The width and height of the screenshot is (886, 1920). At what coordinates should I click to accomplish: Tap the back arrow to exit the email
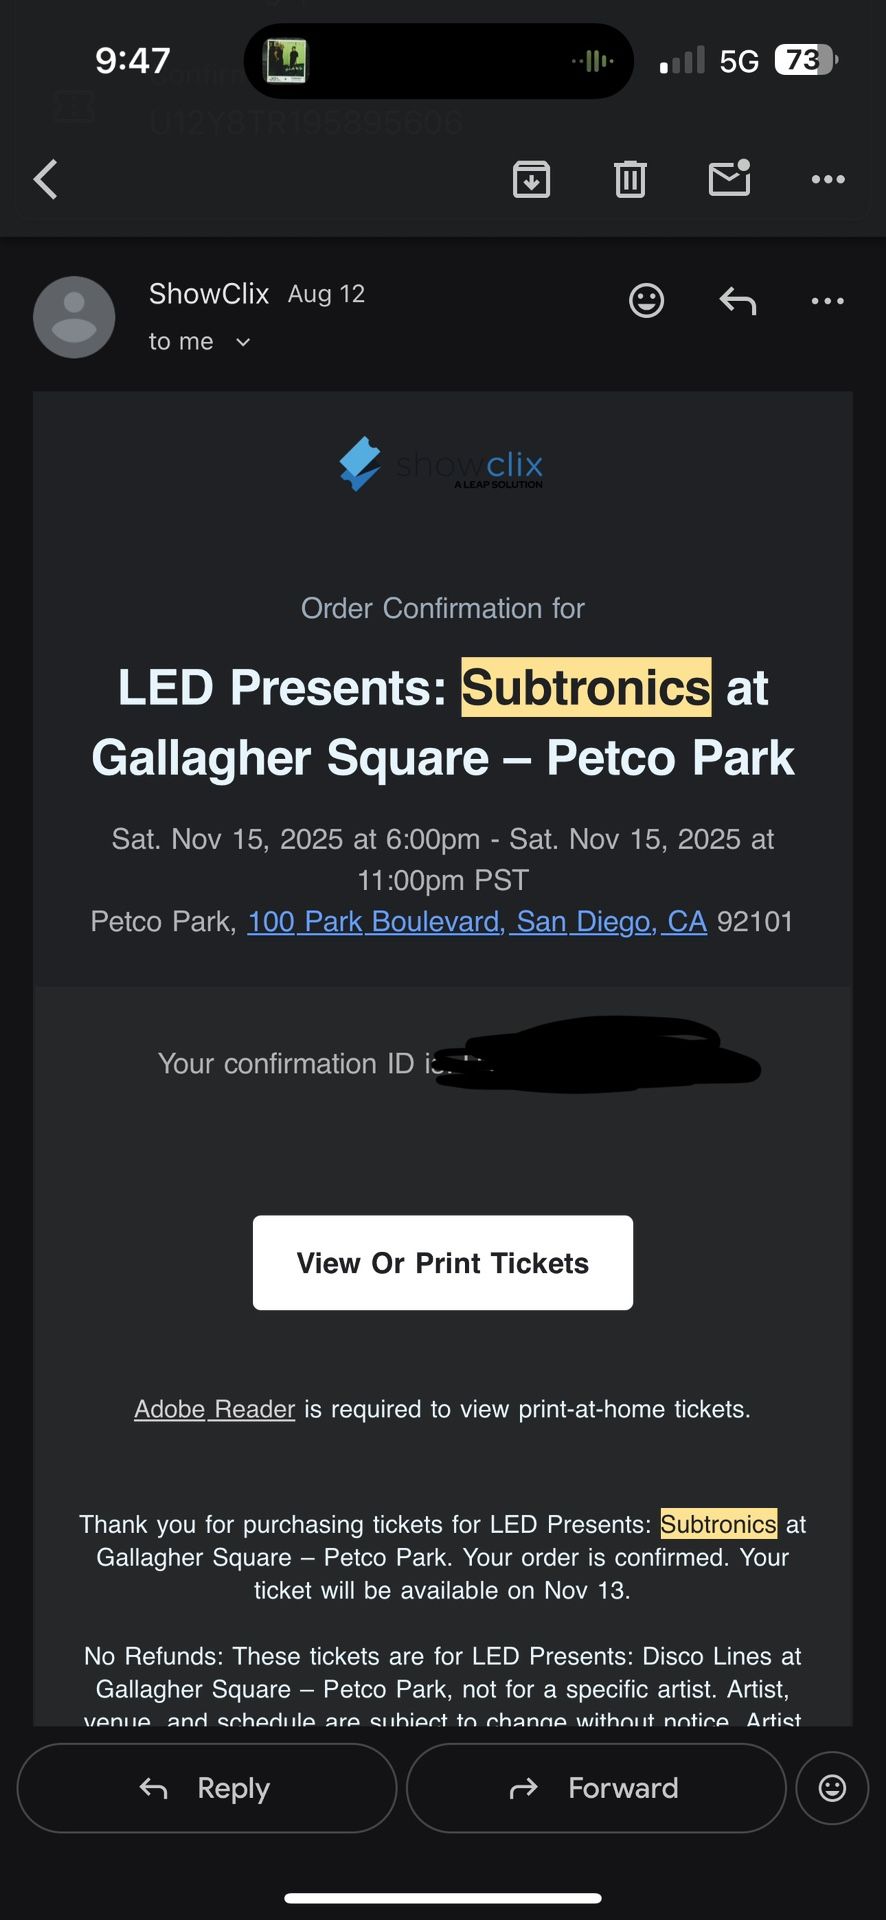pyautogui.click(x=45, y=179)
